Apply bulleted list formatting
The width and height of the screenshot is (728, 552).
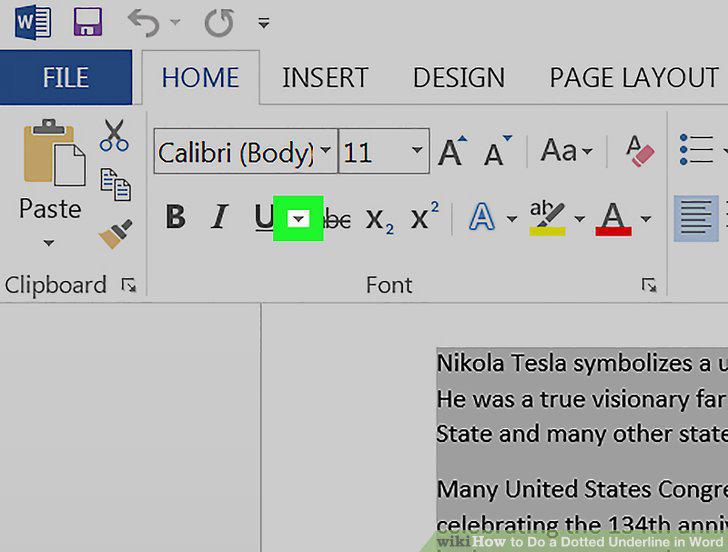pos(696,149)
